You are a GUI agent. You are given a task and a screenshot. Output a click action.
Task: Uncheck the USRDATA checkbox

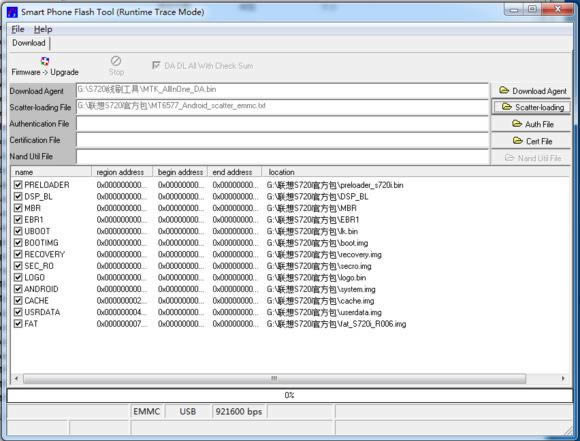(18, 312)
